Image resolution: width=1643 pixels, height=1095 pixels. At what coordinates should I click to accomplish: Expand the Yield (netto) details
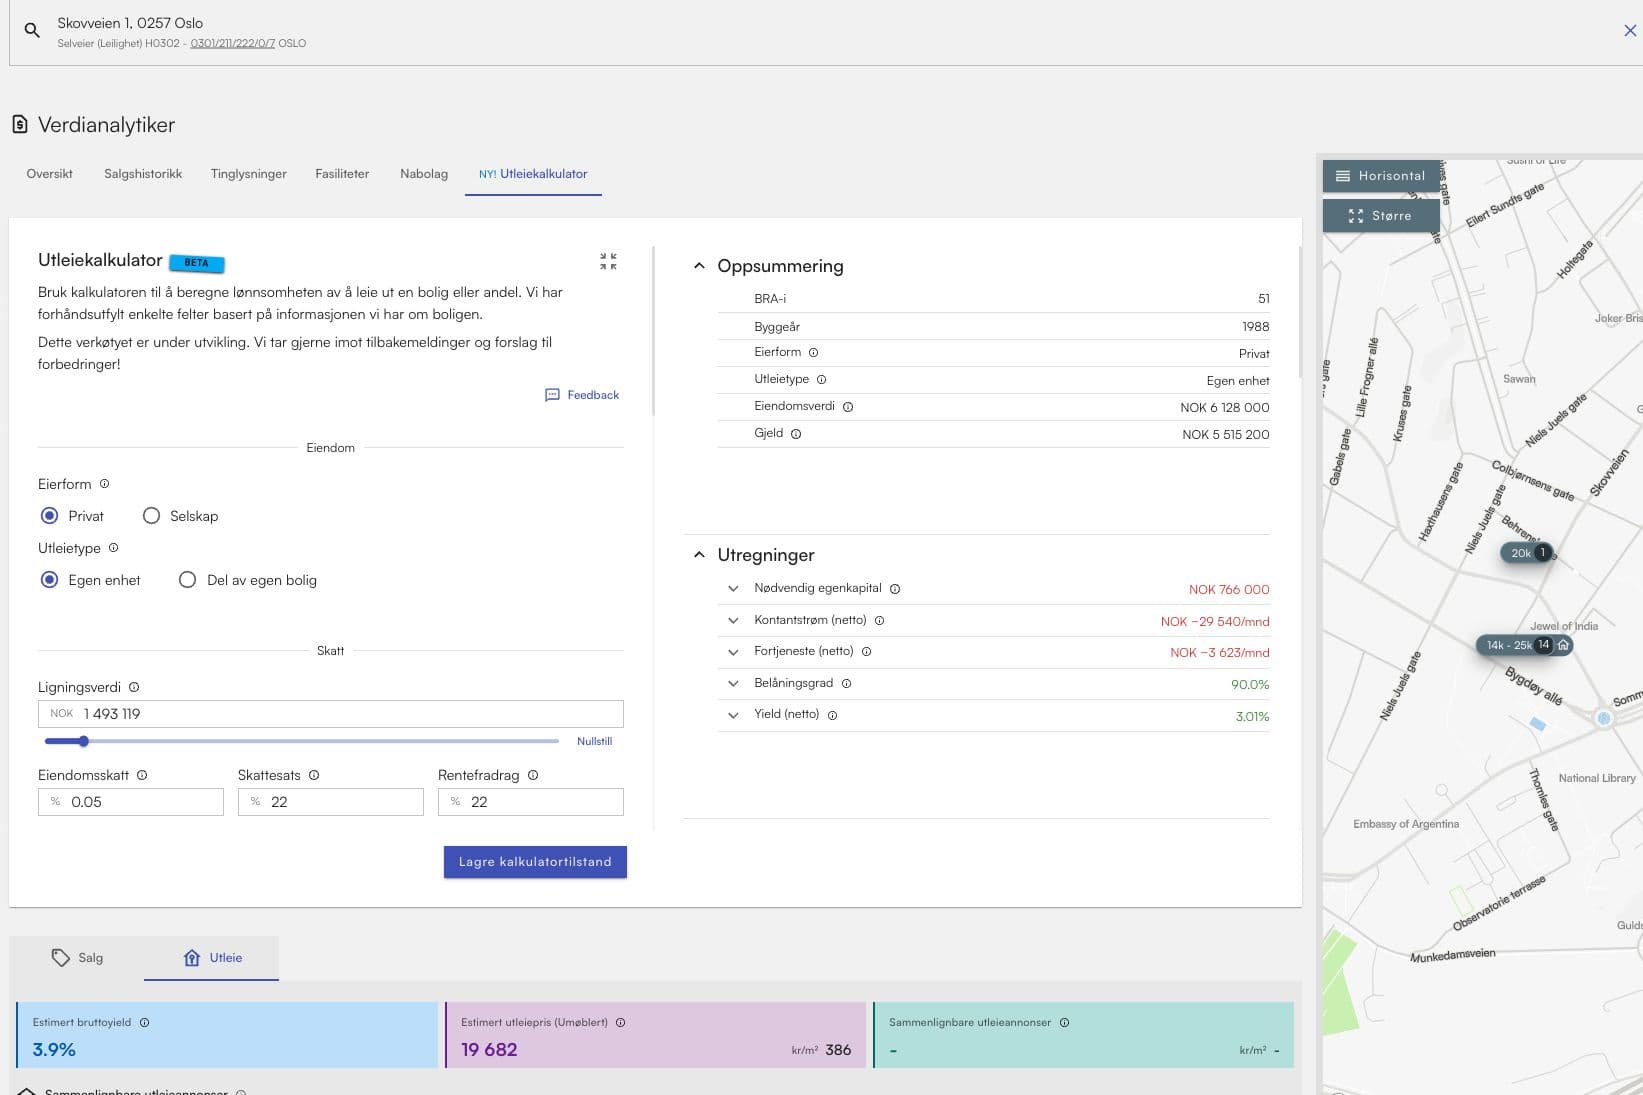(x=733, y=715)
